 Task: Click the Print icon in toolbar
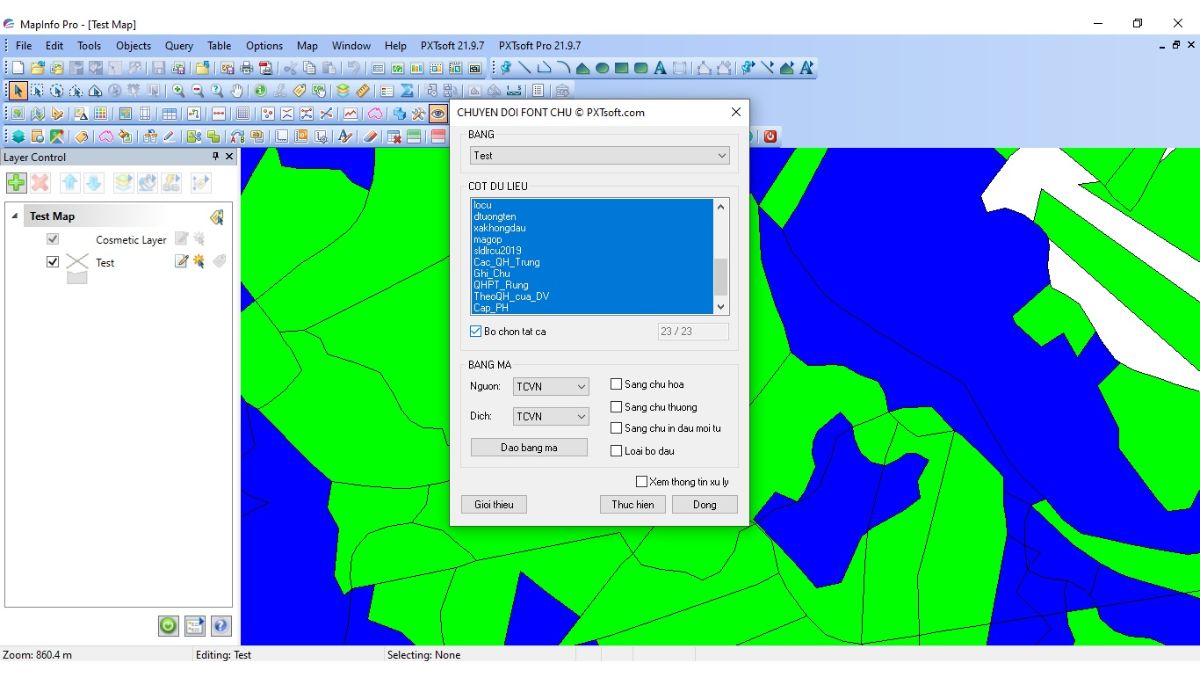pyautogui.click(x=246, y=68)
